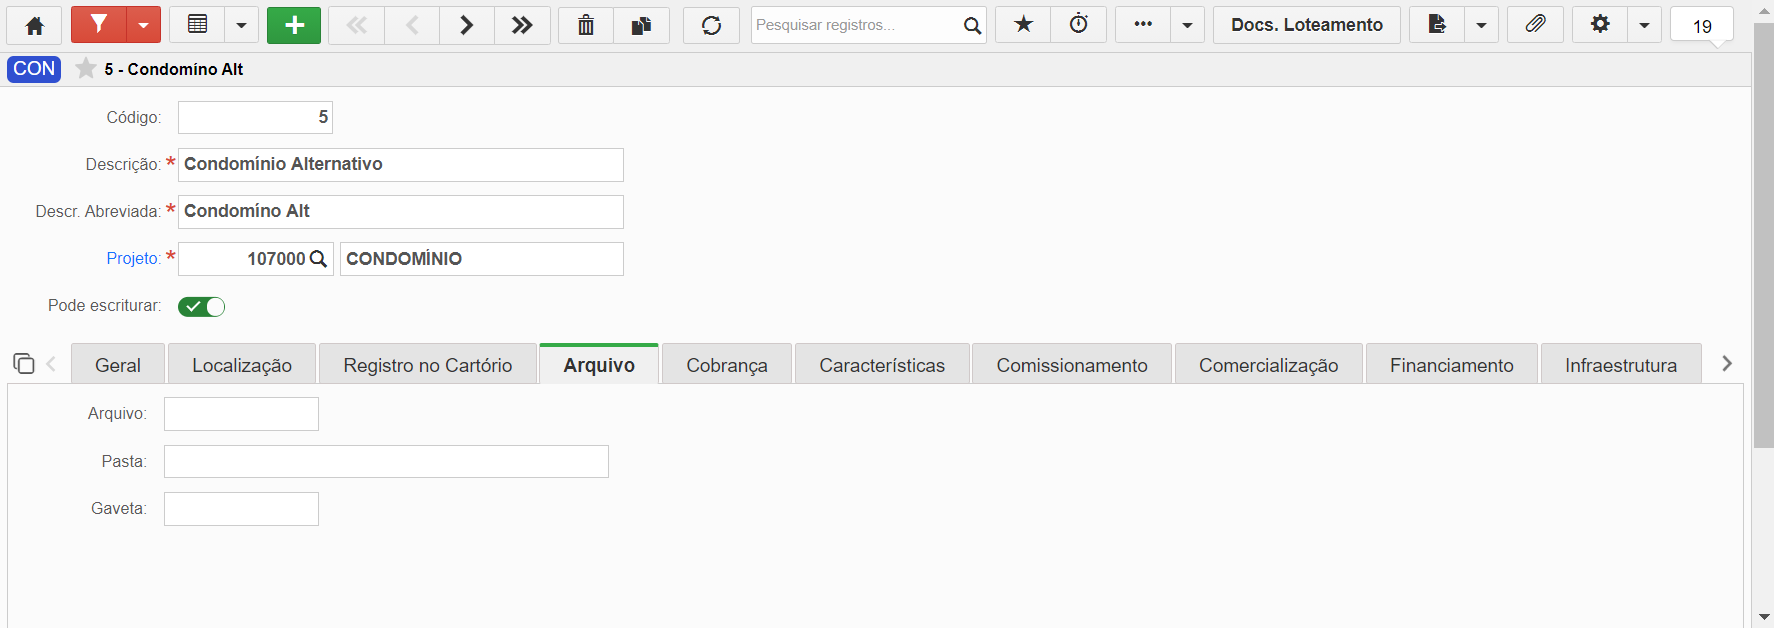Expand dropdown next to more options
Viewport: 1774px width, 628px height.
click(1187, 25)
